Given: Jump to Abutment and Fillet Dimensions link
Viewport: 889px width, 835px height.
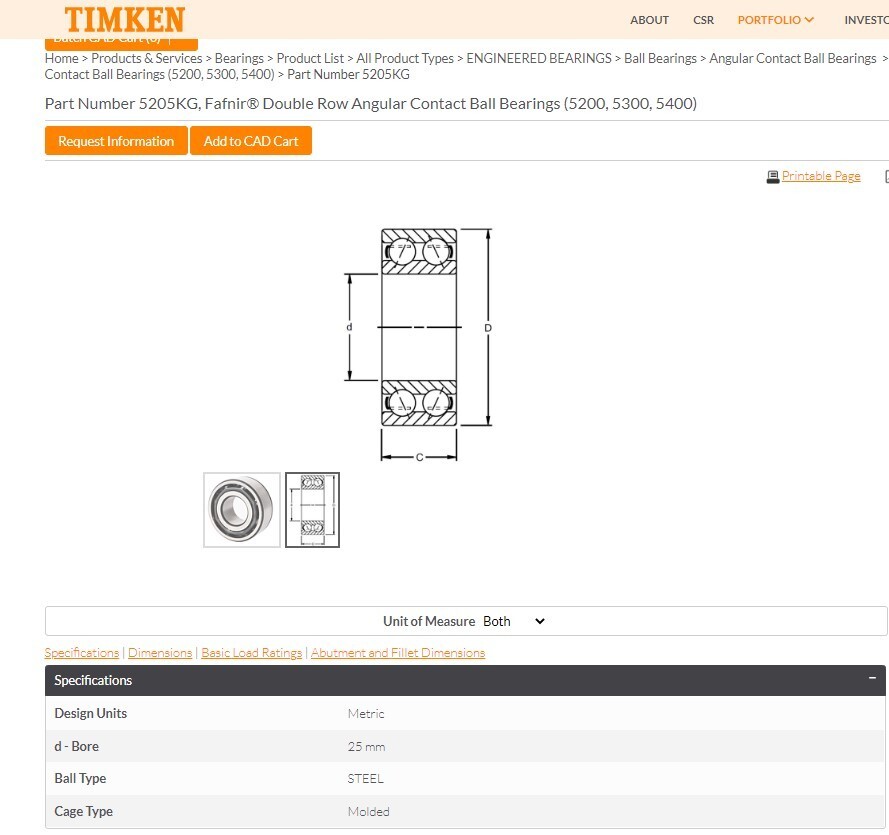Looking at the screenshot, I should [x=397, y=652].
